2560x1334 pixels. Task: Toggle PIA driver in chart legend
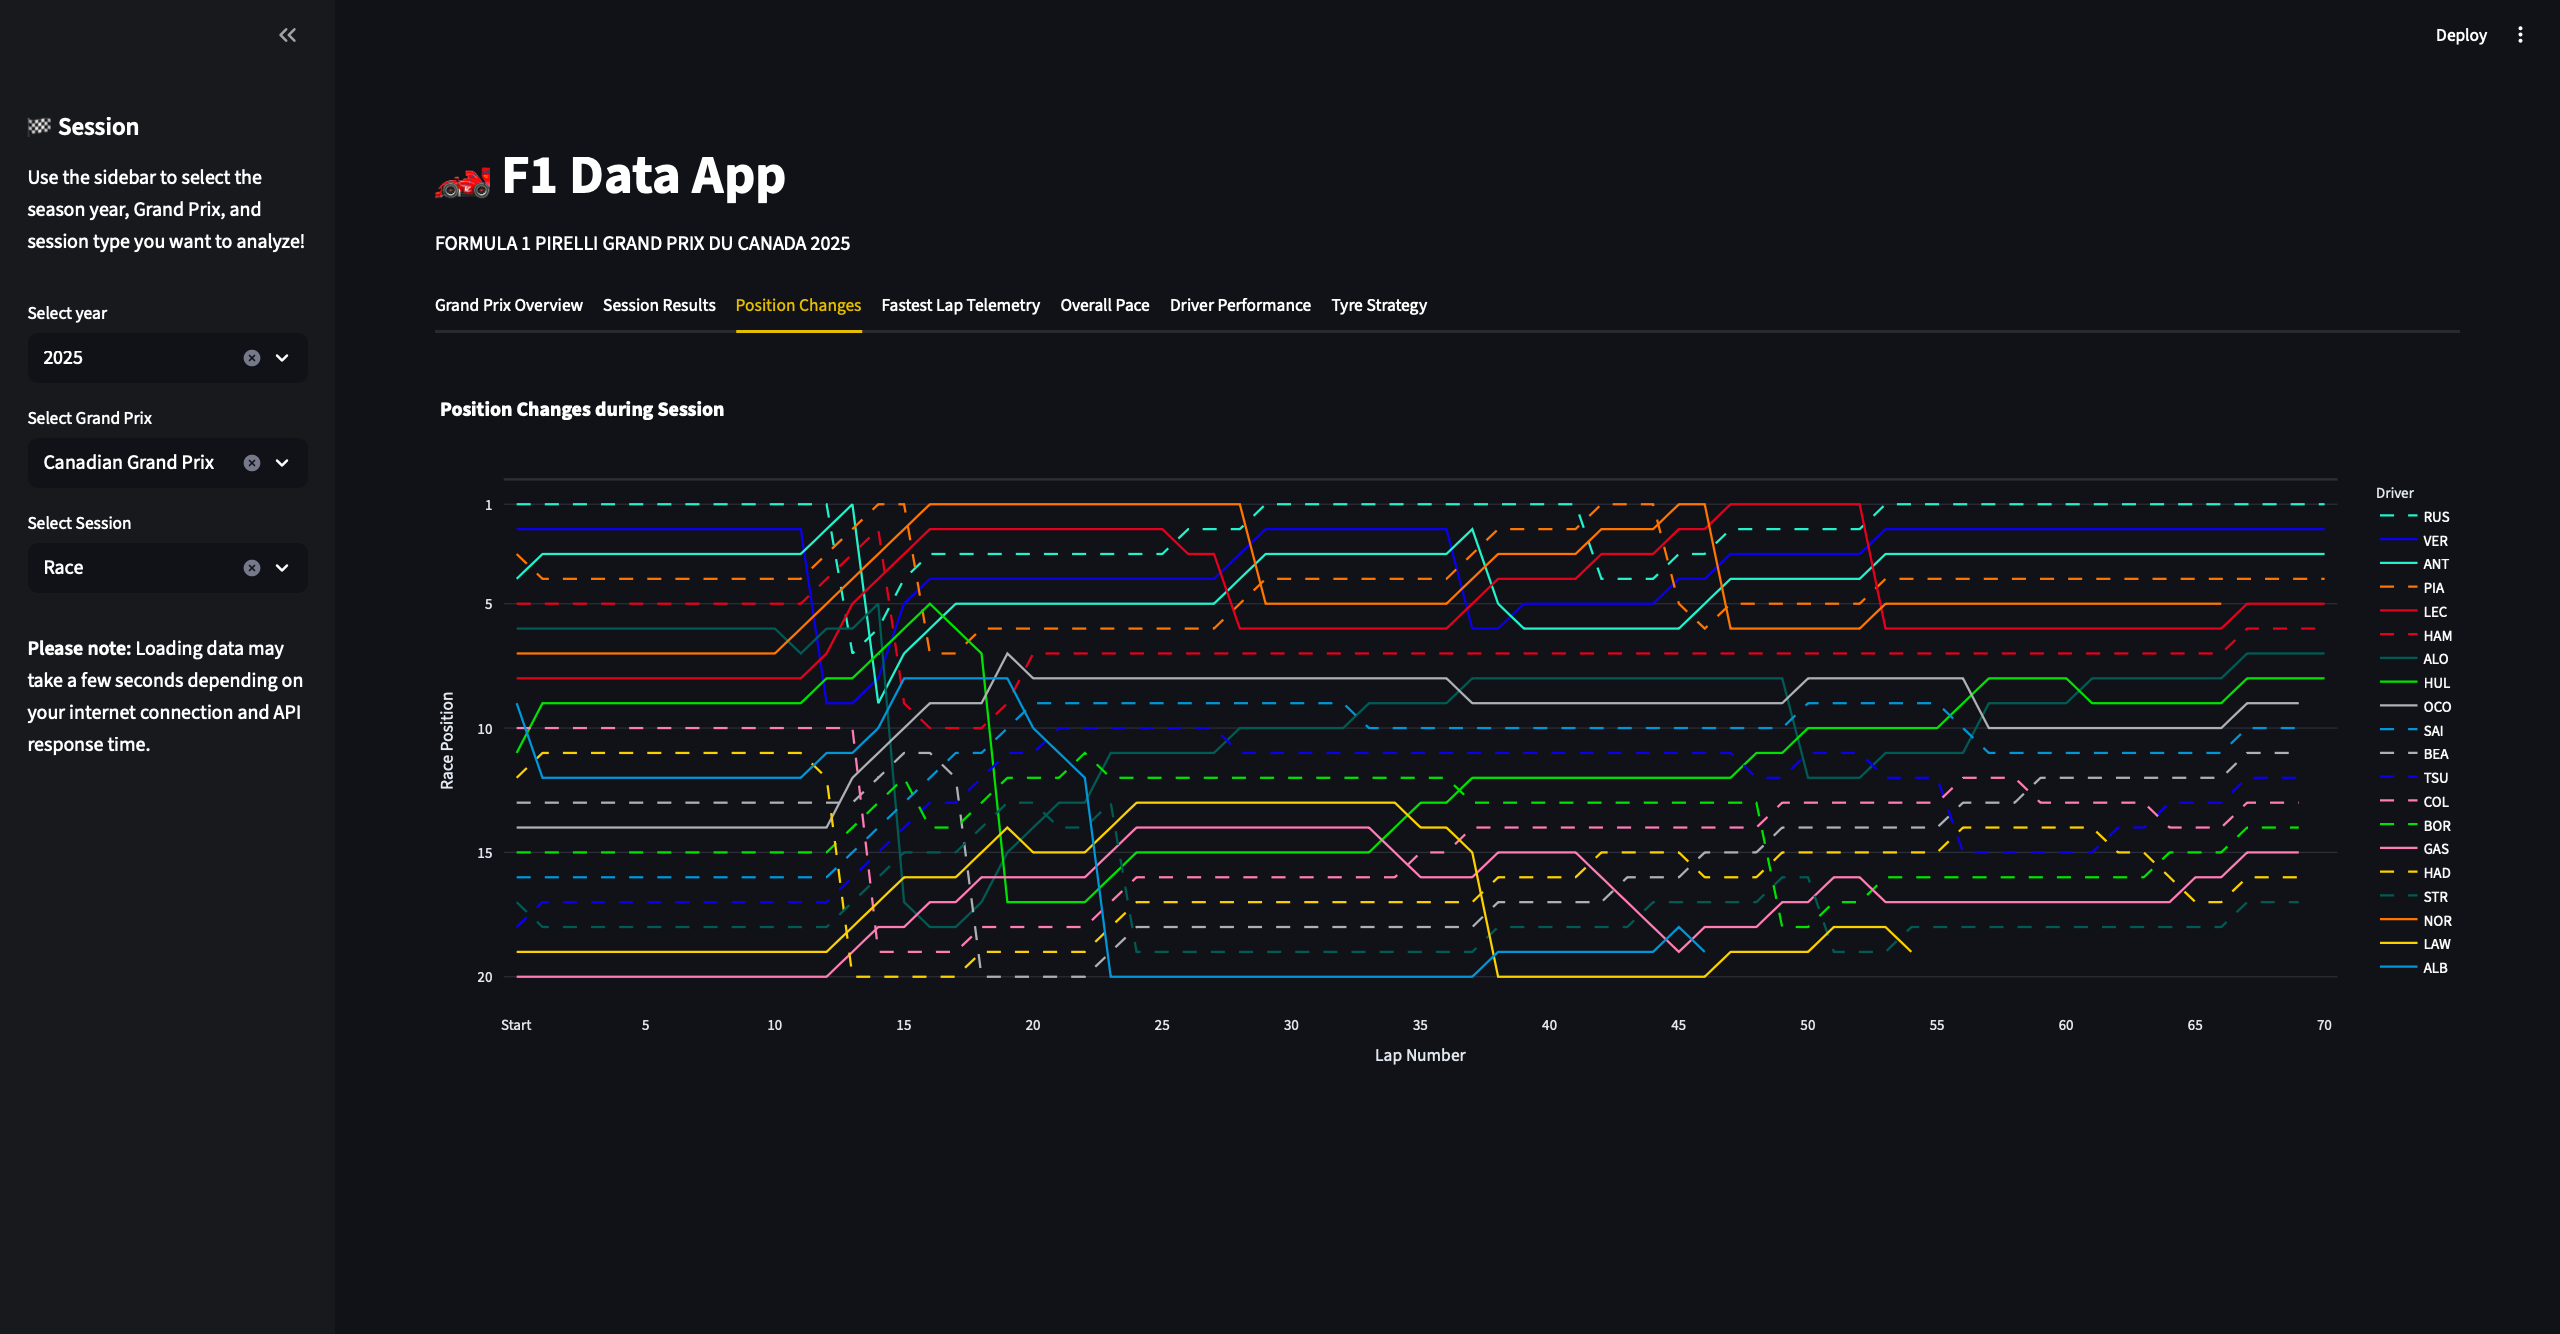(x=2415, y=588)
